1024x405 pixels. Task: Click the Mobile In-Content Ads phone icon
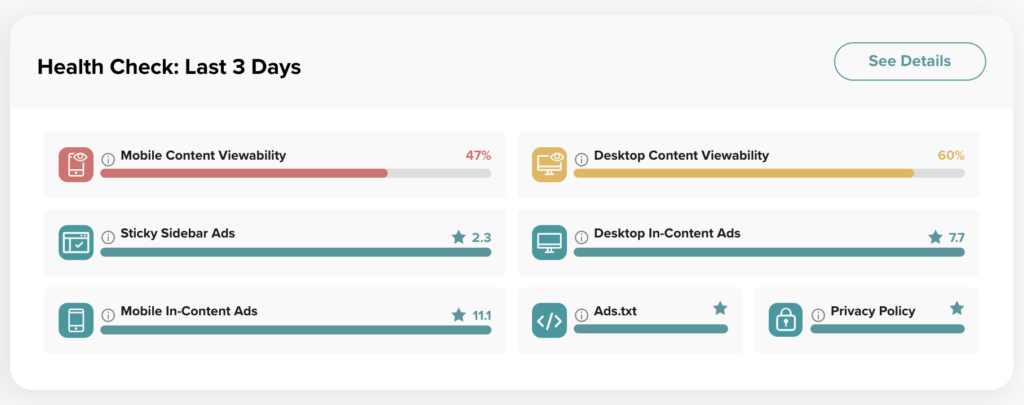[x=76, y=320]
